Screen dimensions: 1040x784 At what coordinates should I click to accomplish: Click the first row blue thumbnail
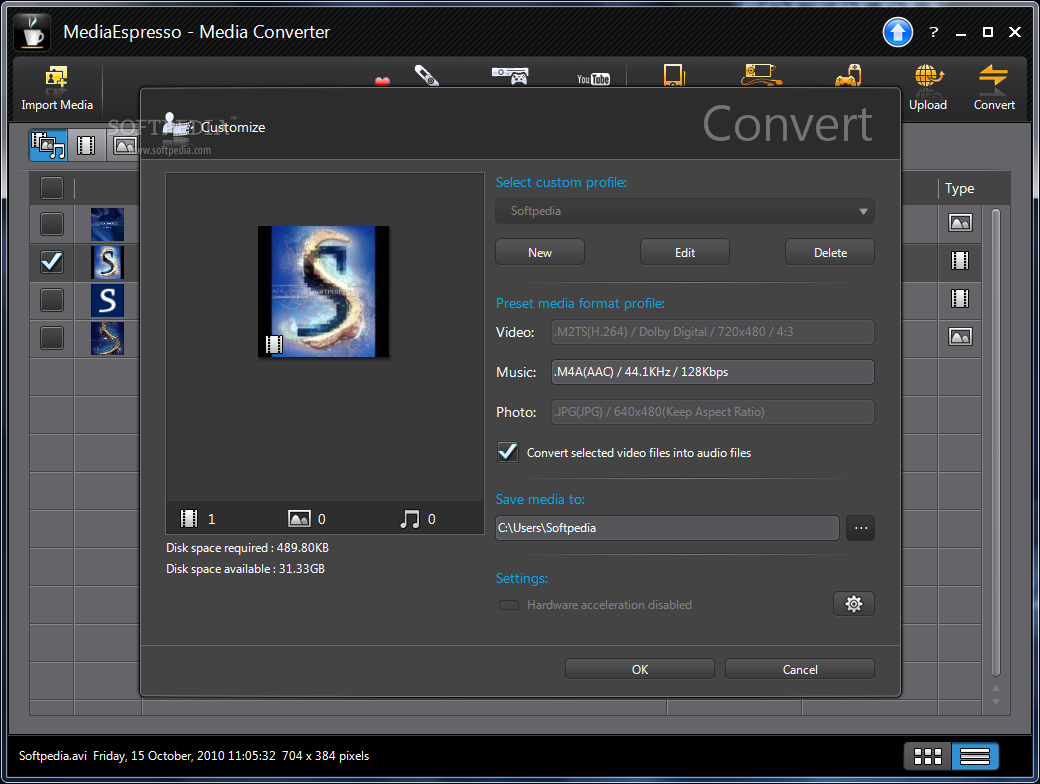point(107,224)
